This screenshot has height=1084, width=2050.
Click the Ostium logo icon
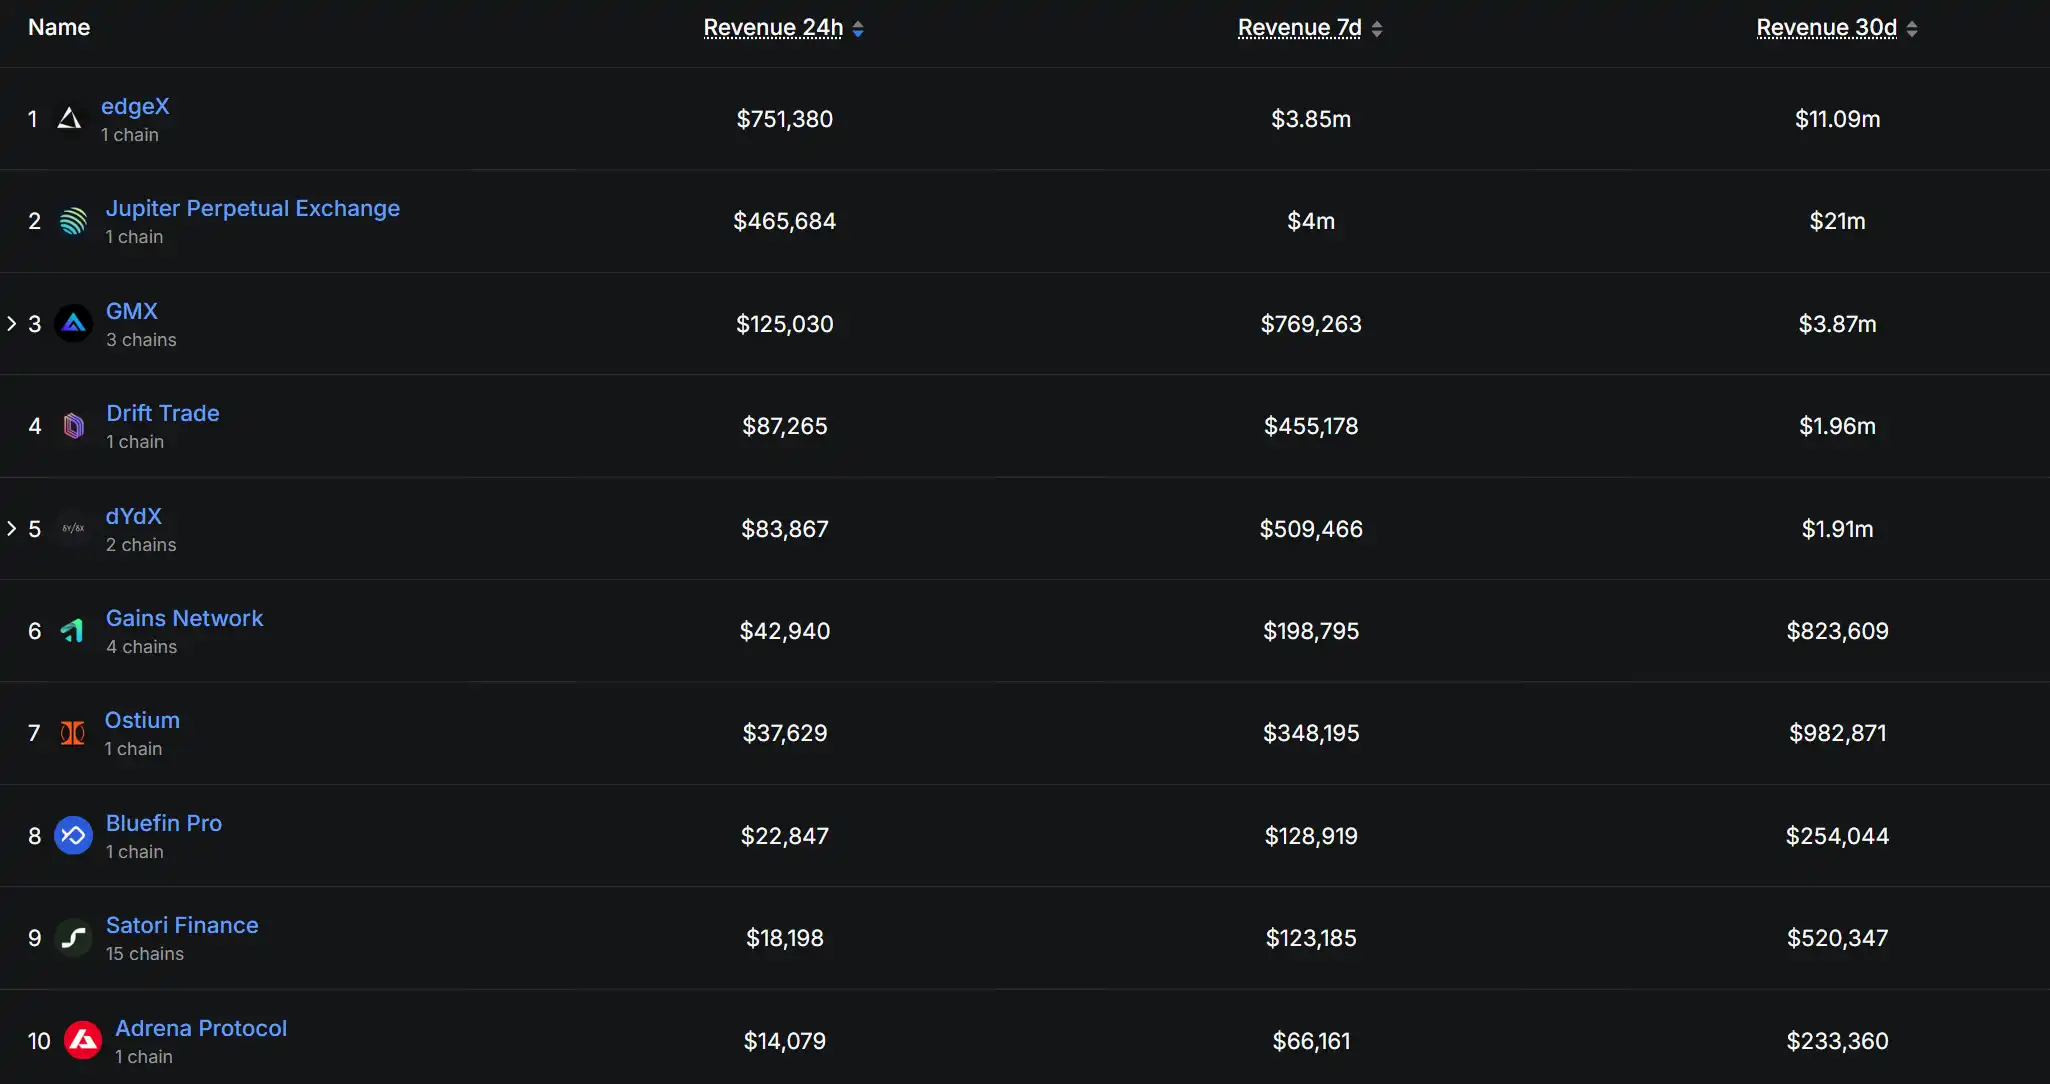point(72,733)
